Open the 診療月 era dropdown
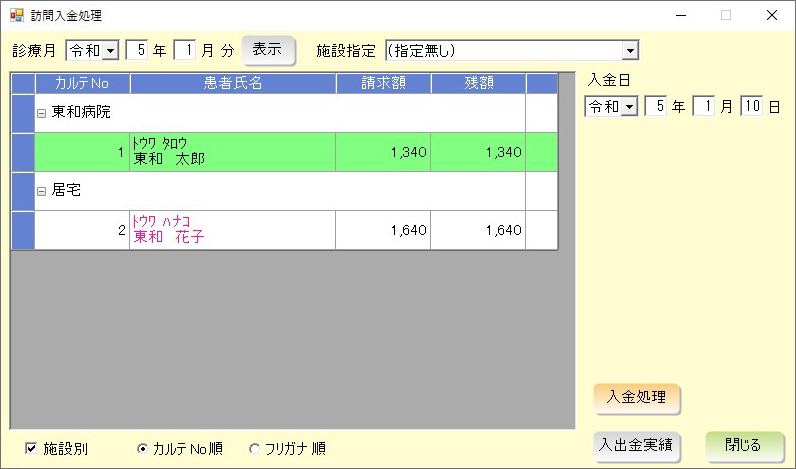The height and width of the screenshot is (469, 796). (x=110, y=50)
